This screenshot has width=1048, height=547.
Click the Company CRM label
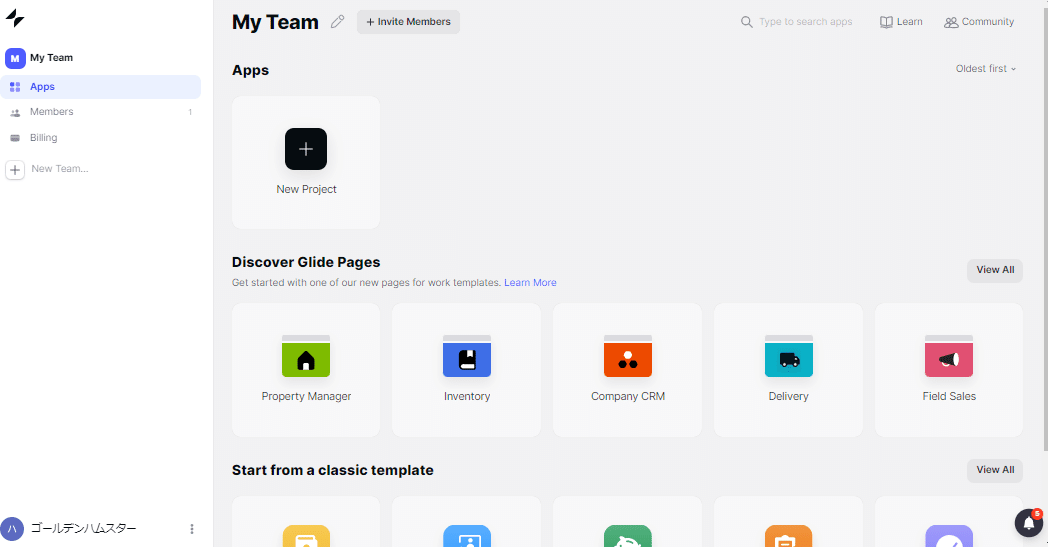pos(628,397)
